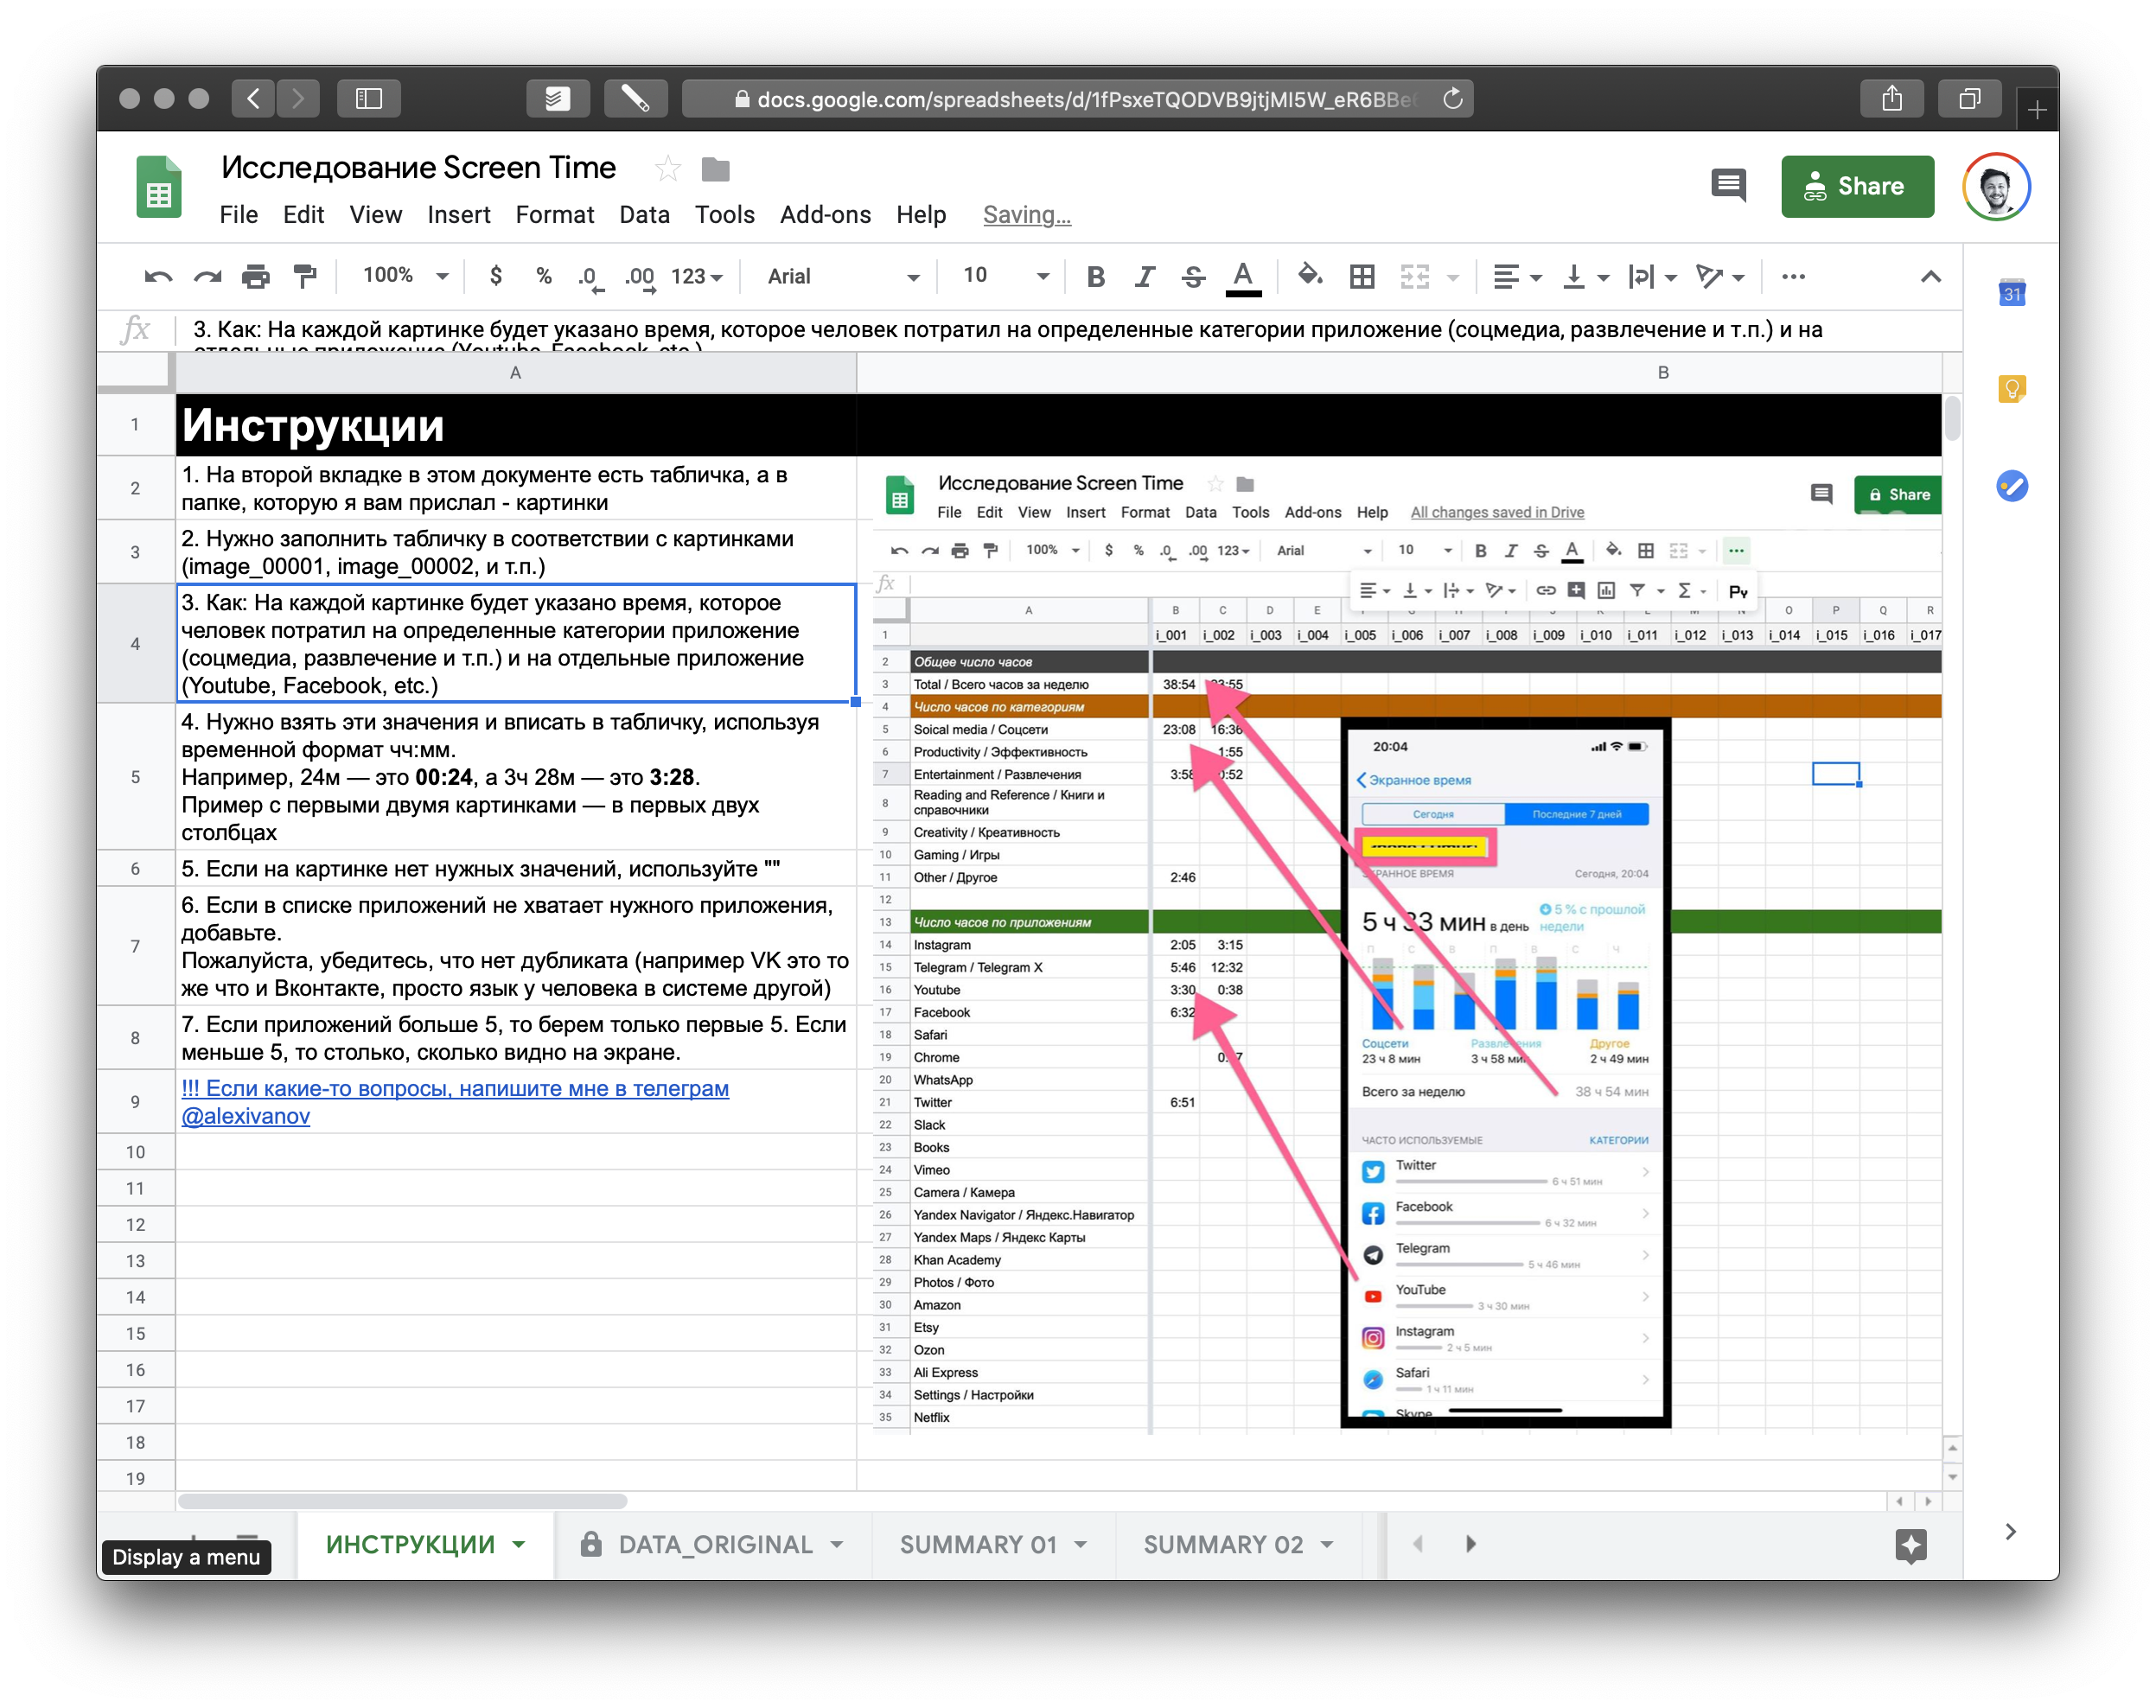Screen dimensions: 2156x1708
Task: Click the Print icon
Action: click(256, 277)
